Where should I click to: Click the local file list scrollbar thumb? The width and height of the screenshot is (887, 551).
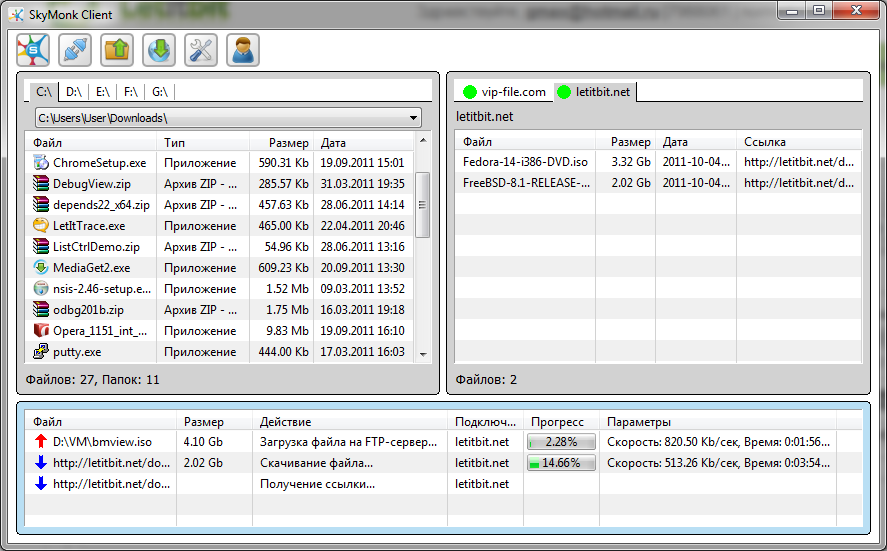pyautogui.click(x=422, y=205)
